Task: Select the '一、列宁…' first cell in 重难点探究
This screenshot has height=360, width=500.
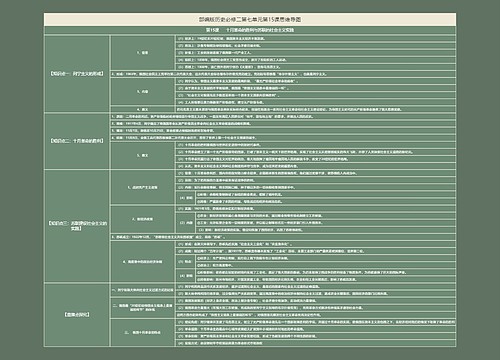Action: [x=143, y=290]
